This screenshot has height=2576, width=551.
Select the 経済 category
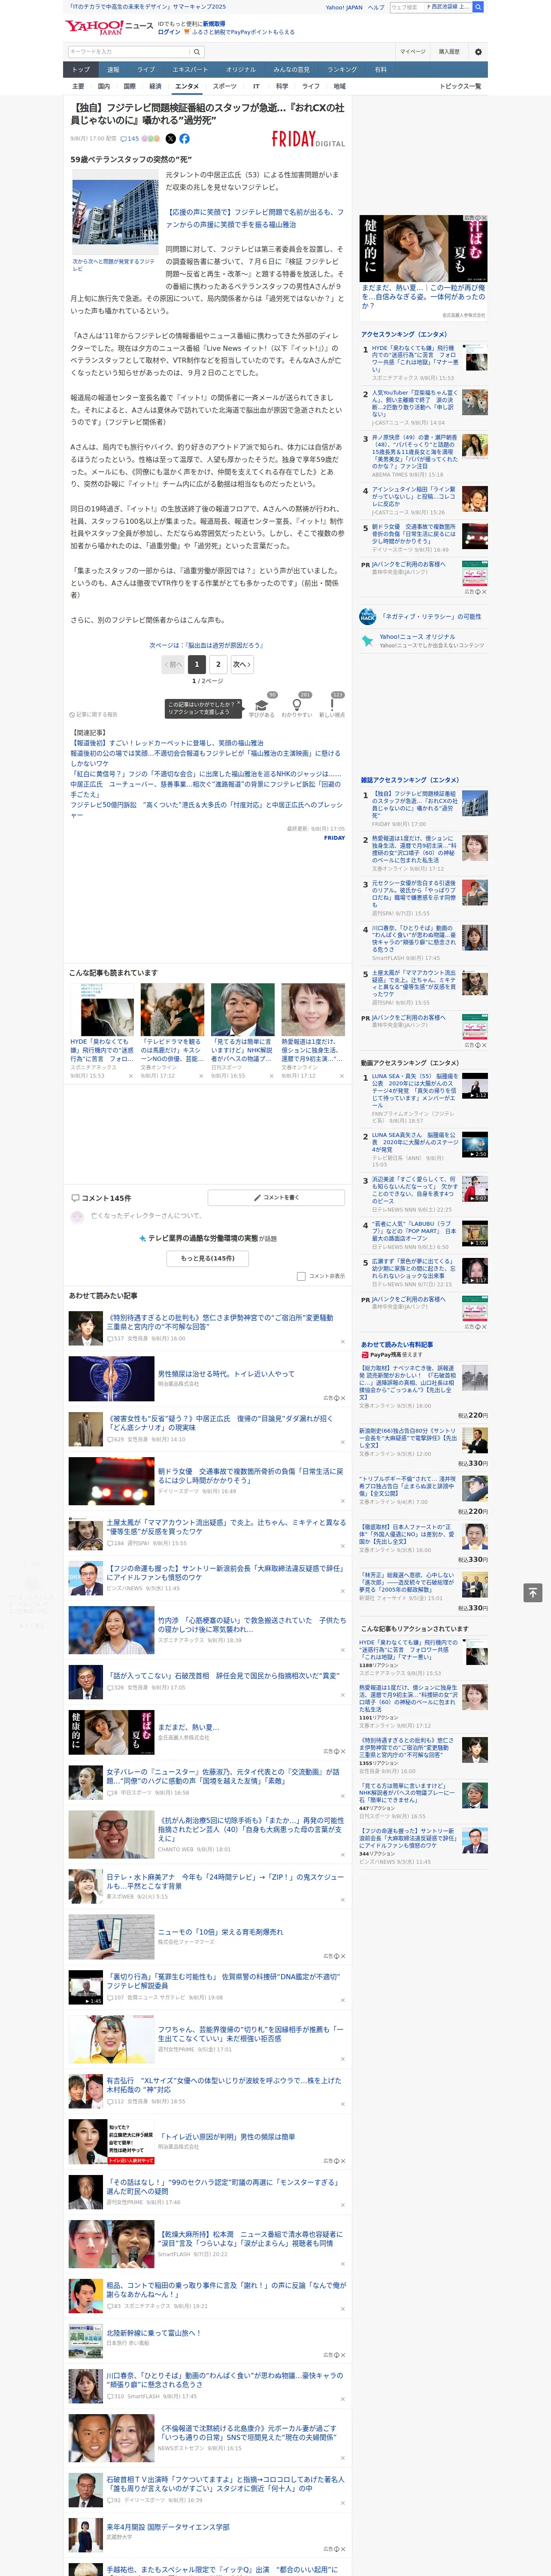(155, 87)
